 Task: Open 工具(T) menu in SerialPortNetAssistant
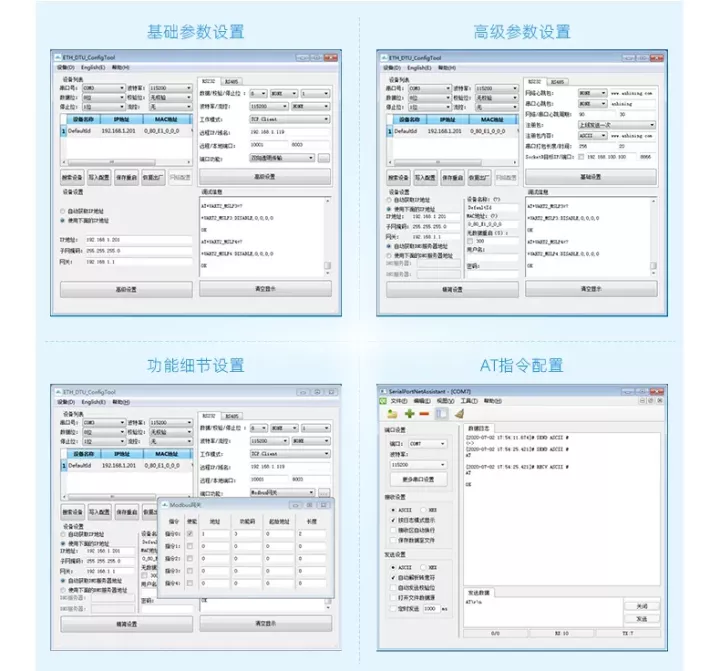469,401
